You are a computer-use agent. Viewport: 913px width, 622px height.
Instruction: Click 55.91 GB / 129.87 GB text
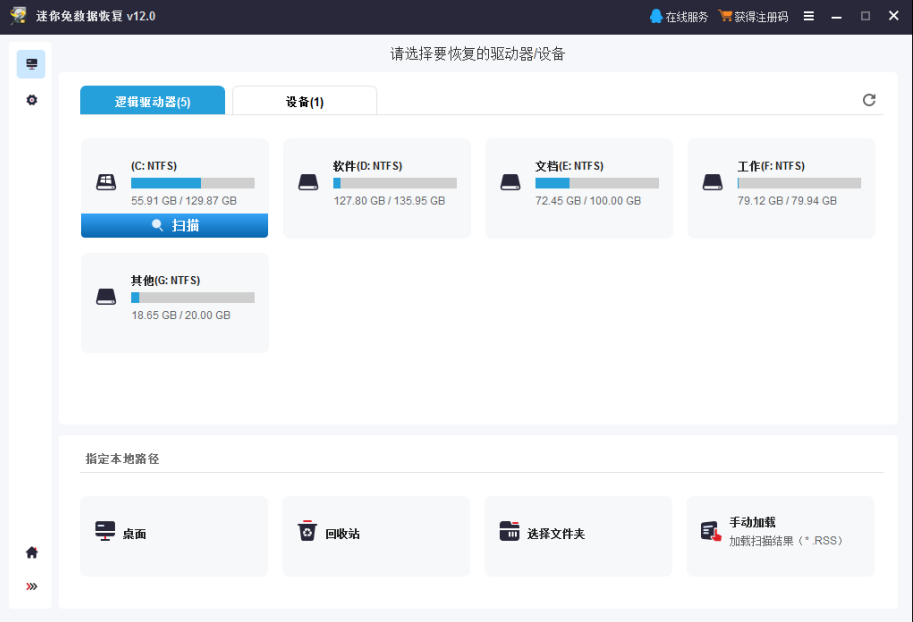[x=184, y=200]
